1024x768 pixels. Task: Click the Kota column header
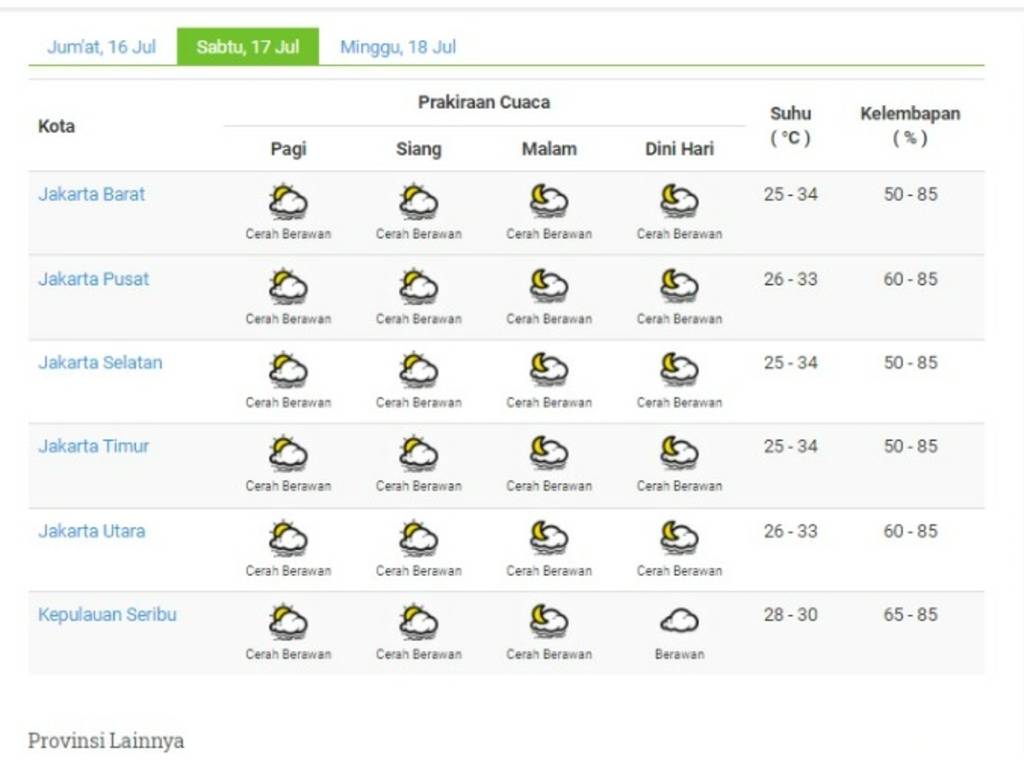coord(56,126)
